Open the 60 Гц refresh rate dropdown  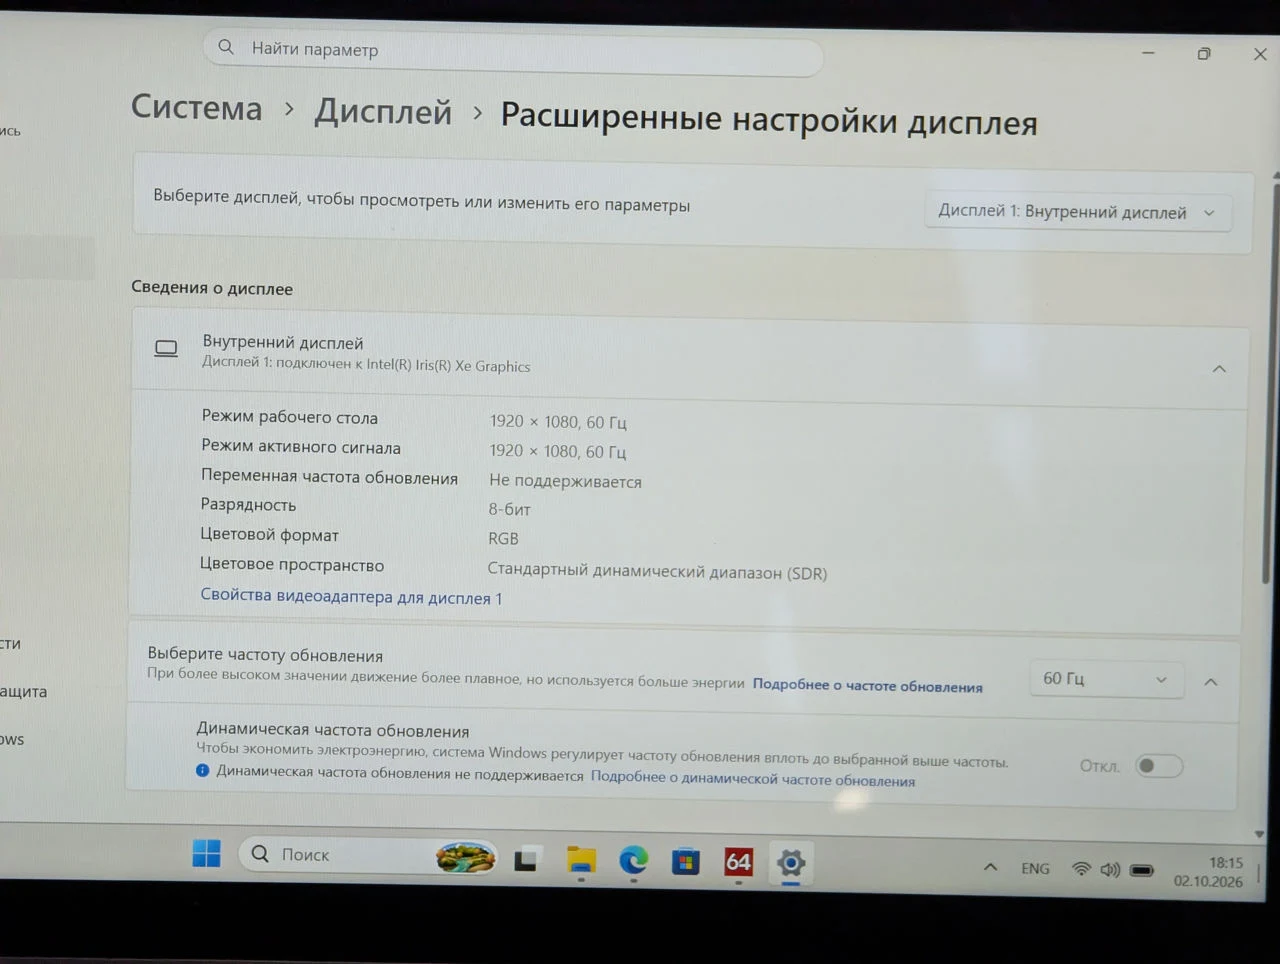pos(1105,679)
